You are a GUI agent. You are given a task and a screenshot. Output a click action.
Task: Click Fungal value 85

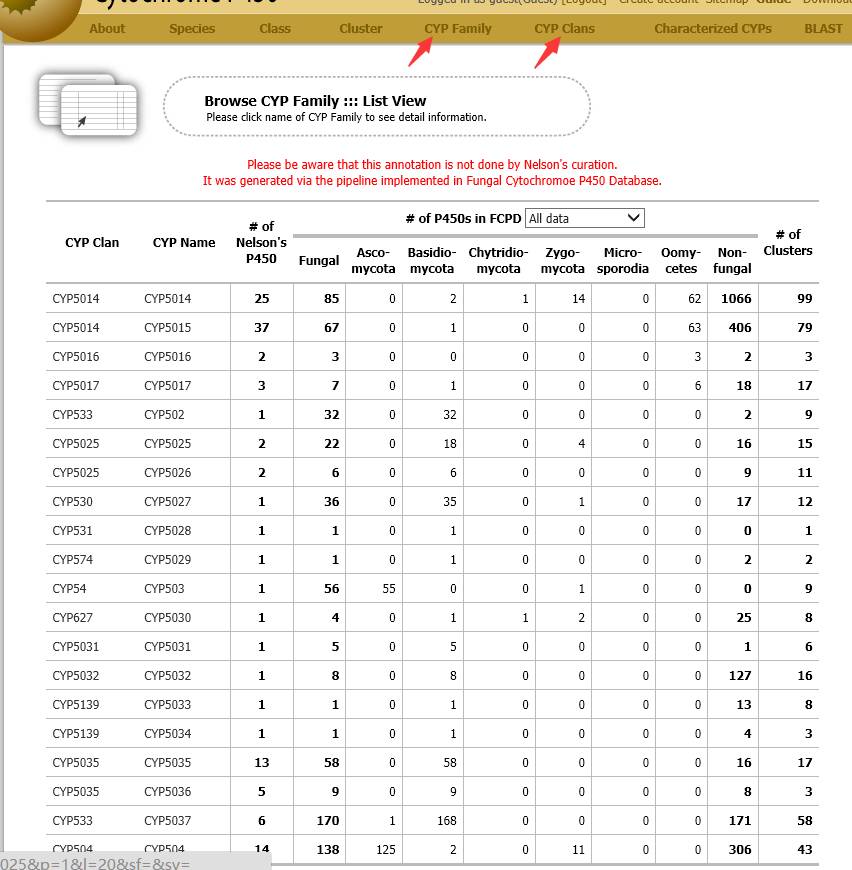click(332, 299)
